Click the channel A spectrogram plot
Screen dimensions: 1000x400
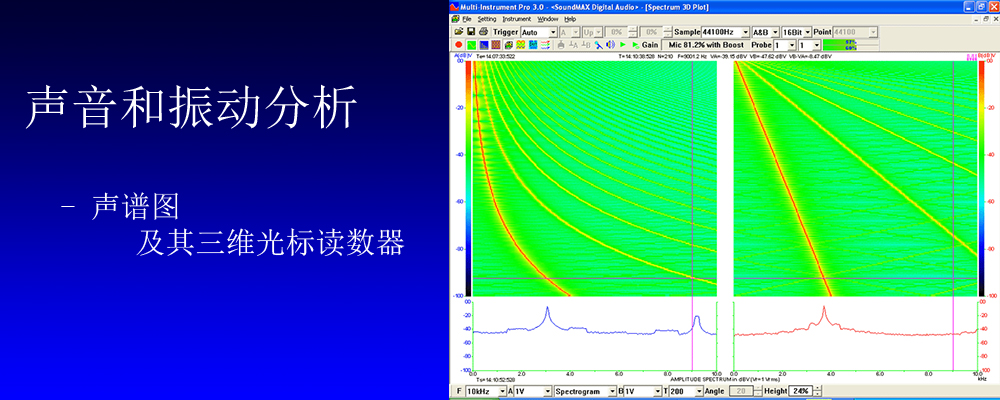(594, 179)
